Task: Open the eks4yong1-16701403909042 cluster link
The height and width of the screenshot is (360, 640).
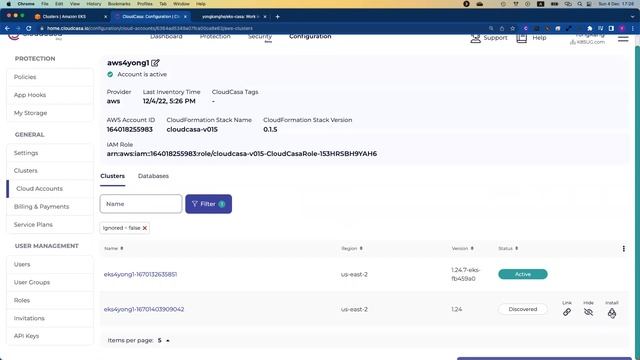Action: click(x=144, y=309)
